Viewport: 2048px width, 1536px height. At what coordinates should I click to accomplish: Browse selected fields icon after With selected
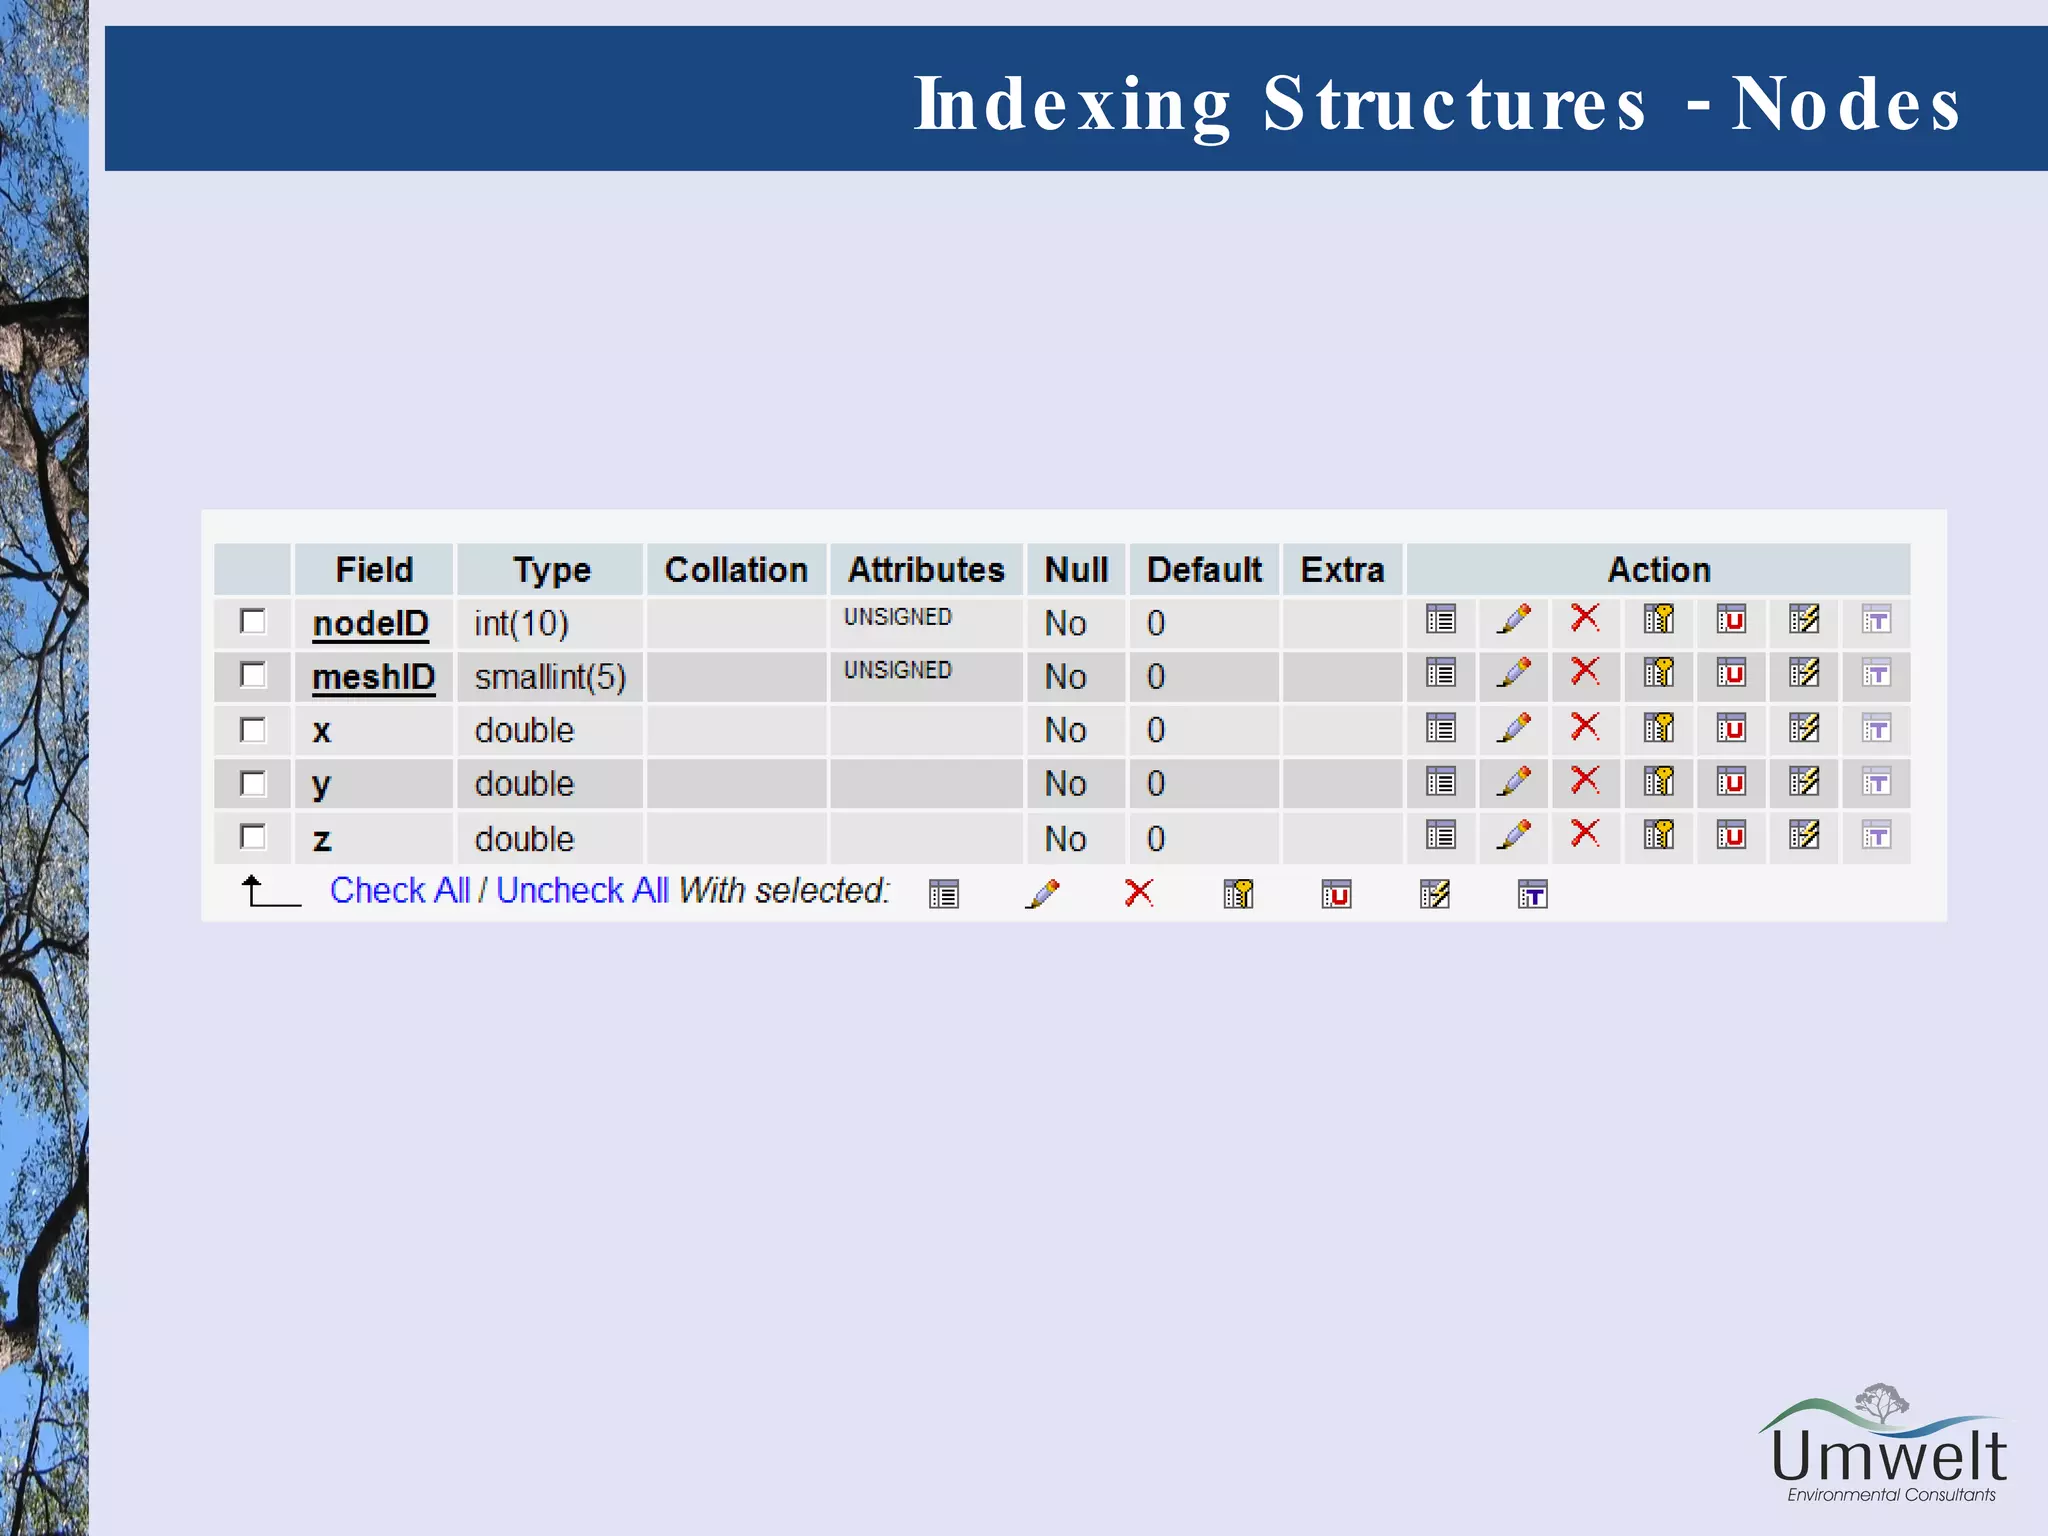click(943, 894)
